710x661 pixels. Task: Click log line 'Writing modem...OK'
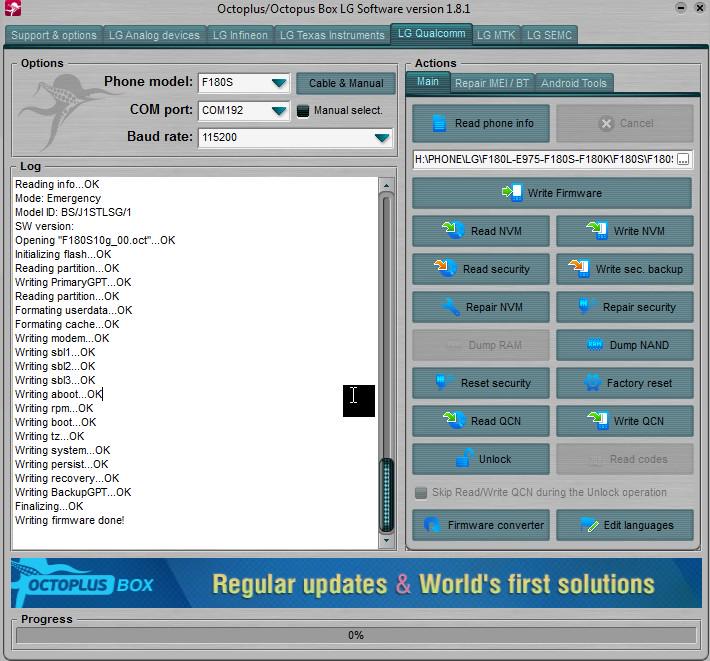(62, 338)
